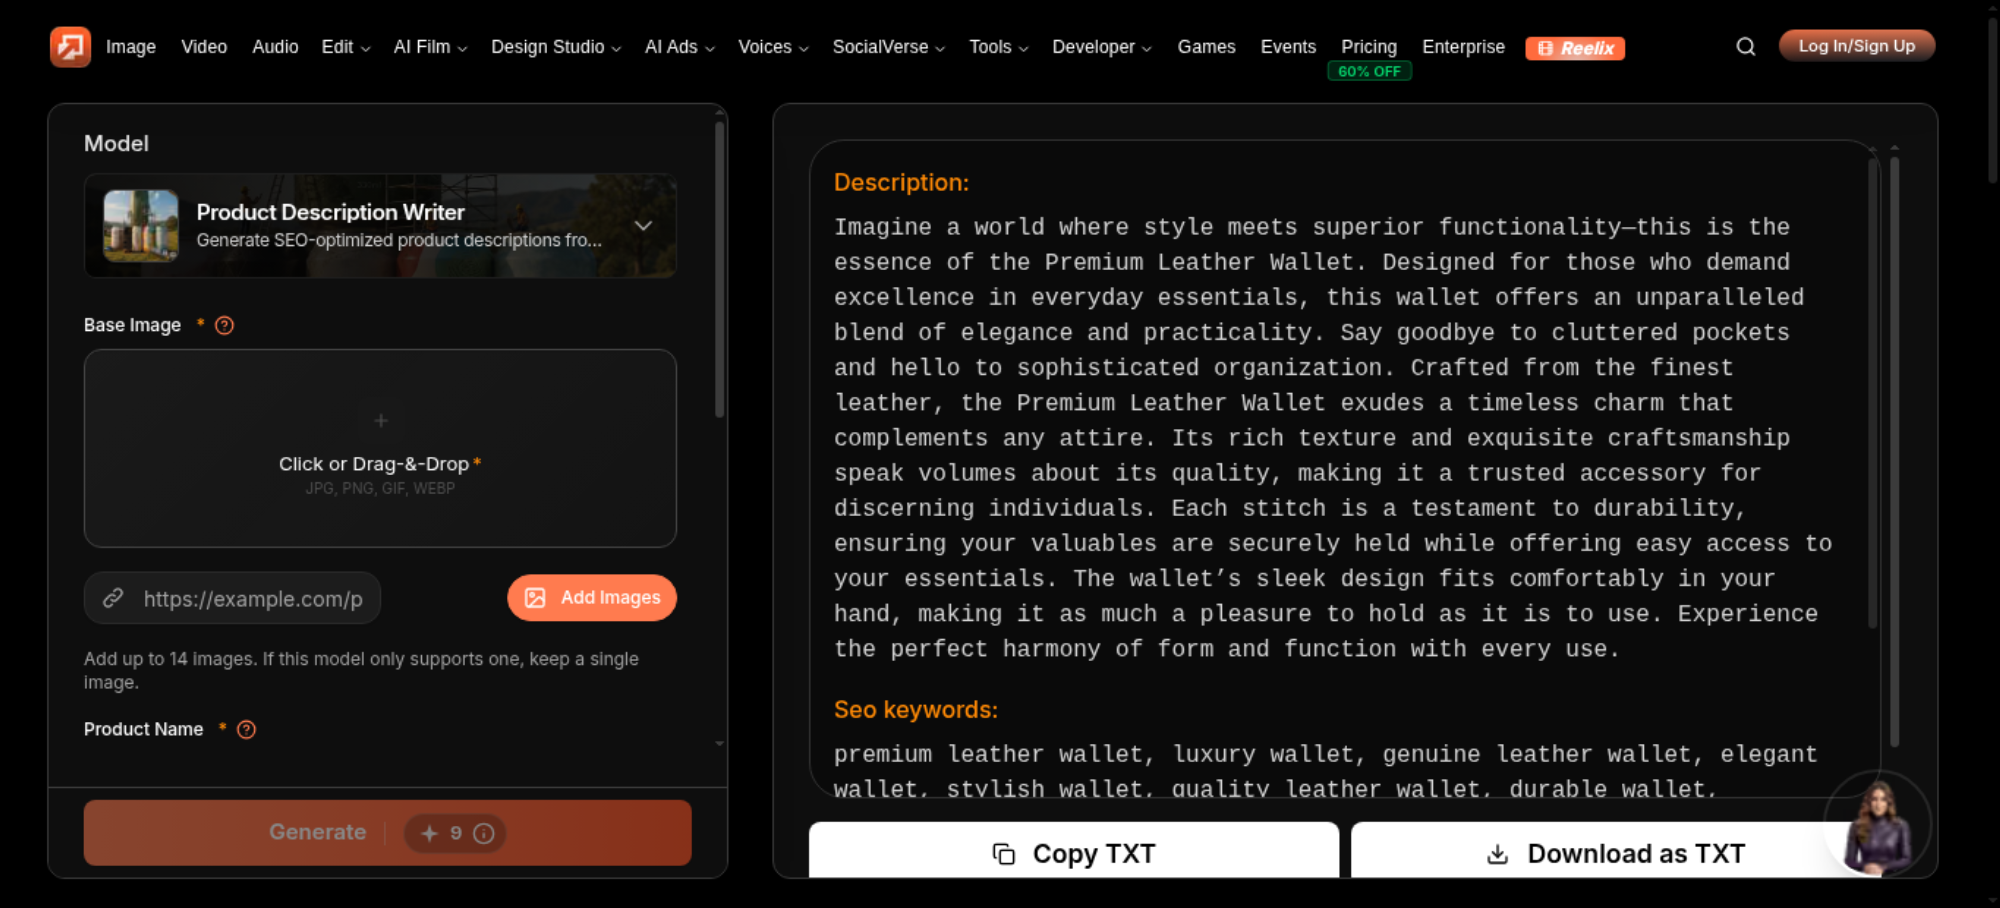Go to the Video section
Viewport: 2000px width, 908px height.
click(x=204, y=47)
